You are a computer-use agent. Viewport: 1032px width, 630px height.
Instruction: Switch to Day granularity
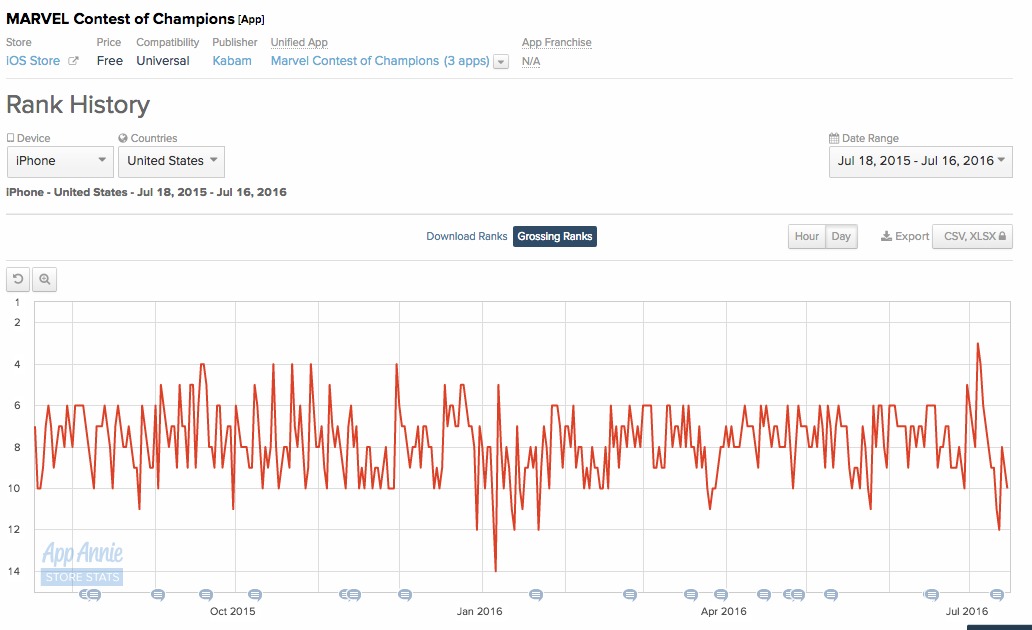tap(841, 236)
